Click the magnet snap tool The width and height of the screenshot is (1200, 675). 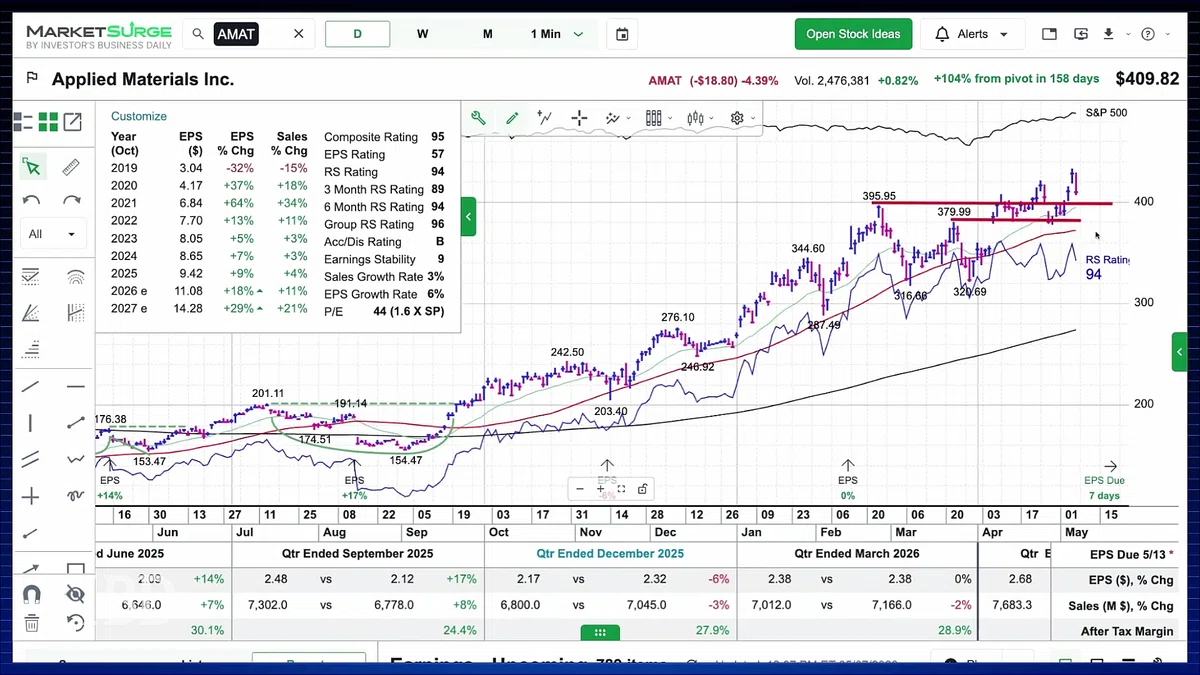pyautogui.click(x=31, y=594)
